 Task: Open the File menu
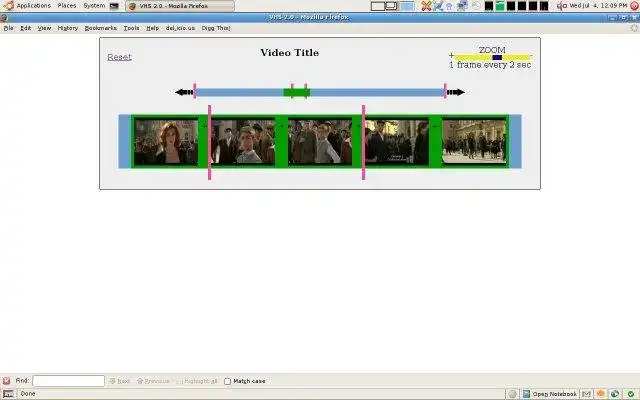coord(9,28)
